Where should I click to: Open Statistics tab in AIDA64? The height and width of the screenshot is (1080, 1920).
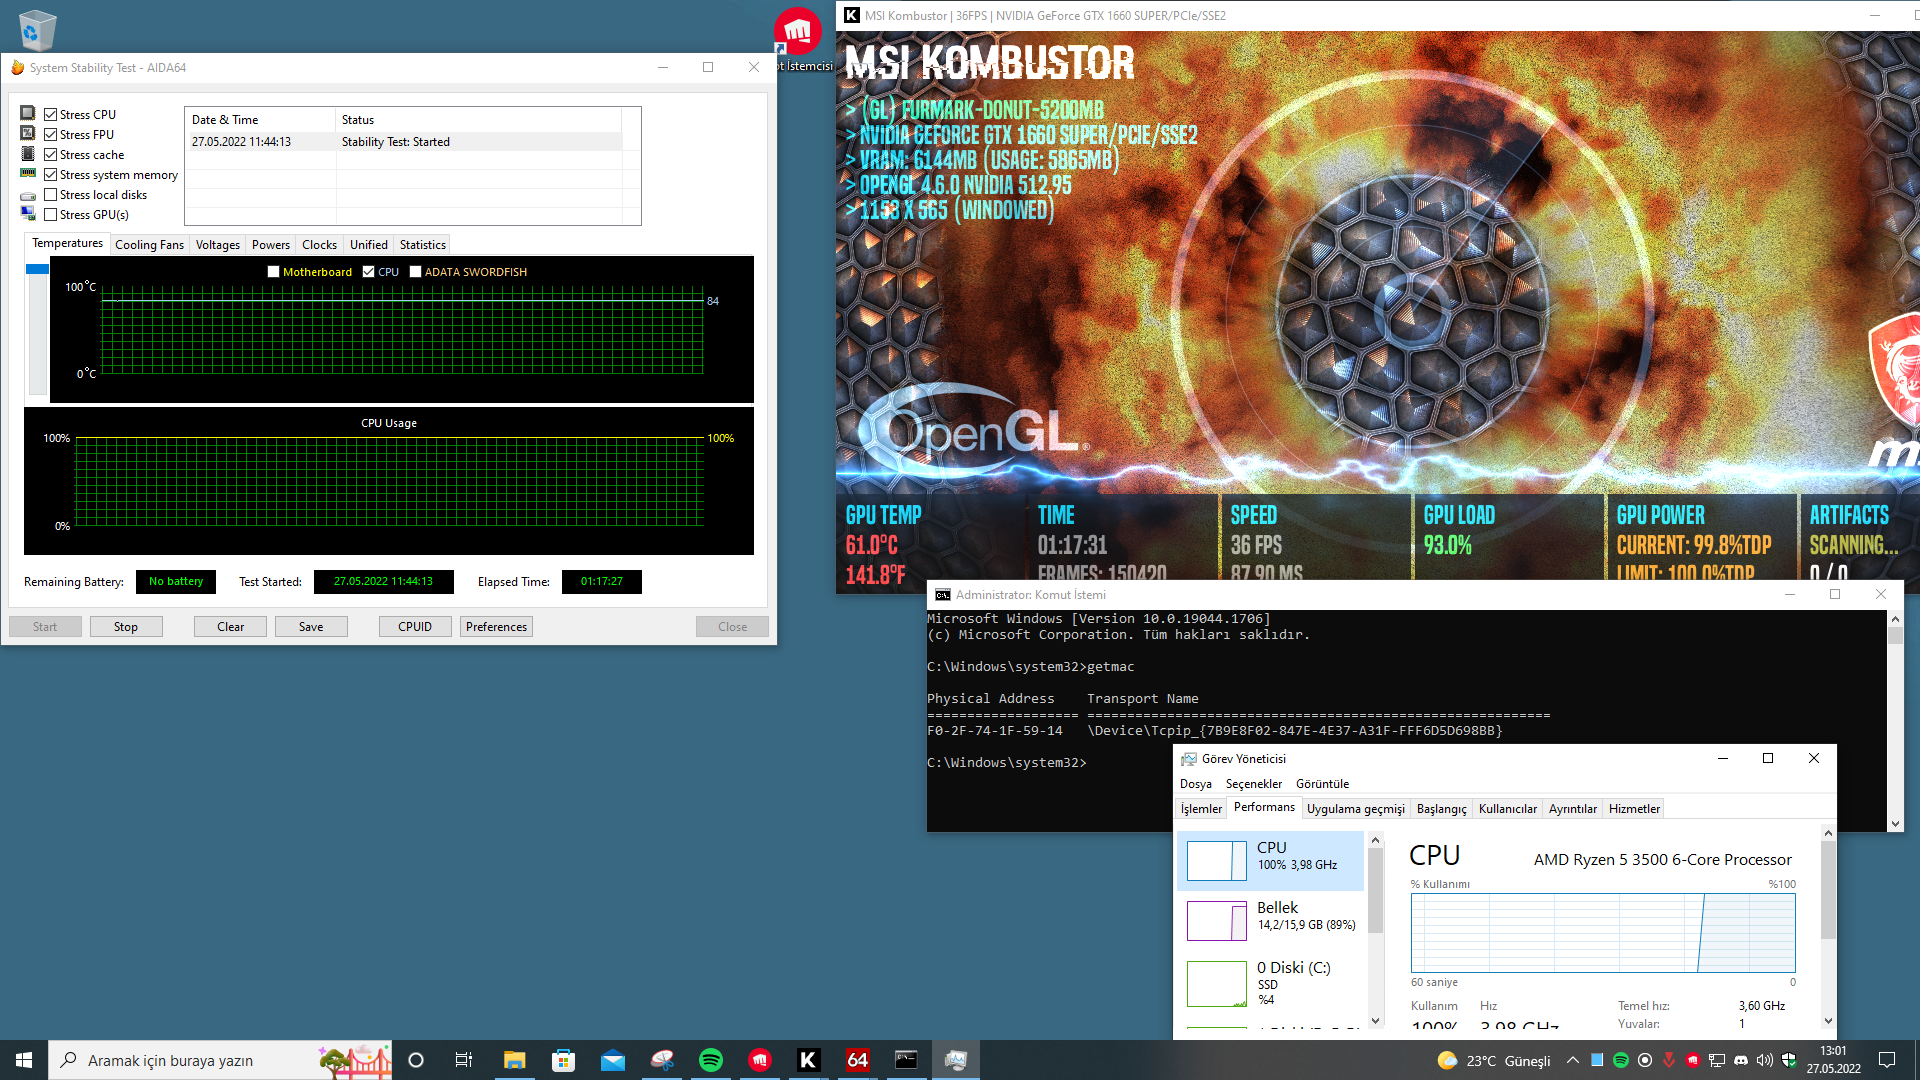click(423, 245)
